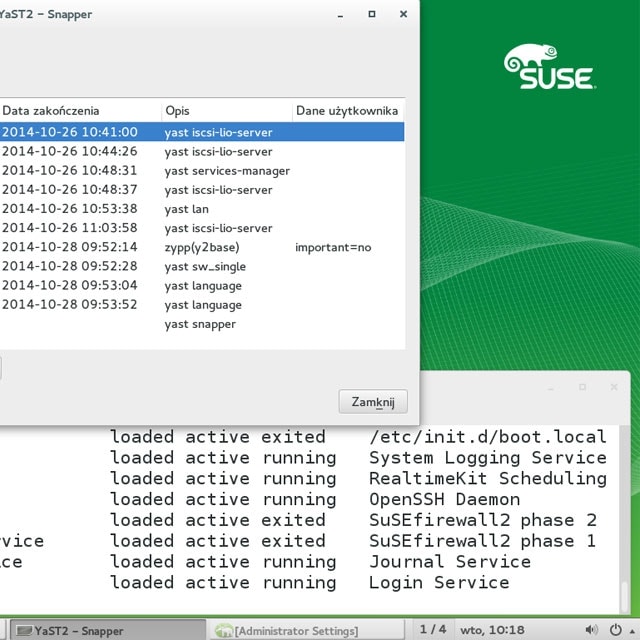
Task: Click the terminal window vertical scrollbar
Action: point(624,518)
